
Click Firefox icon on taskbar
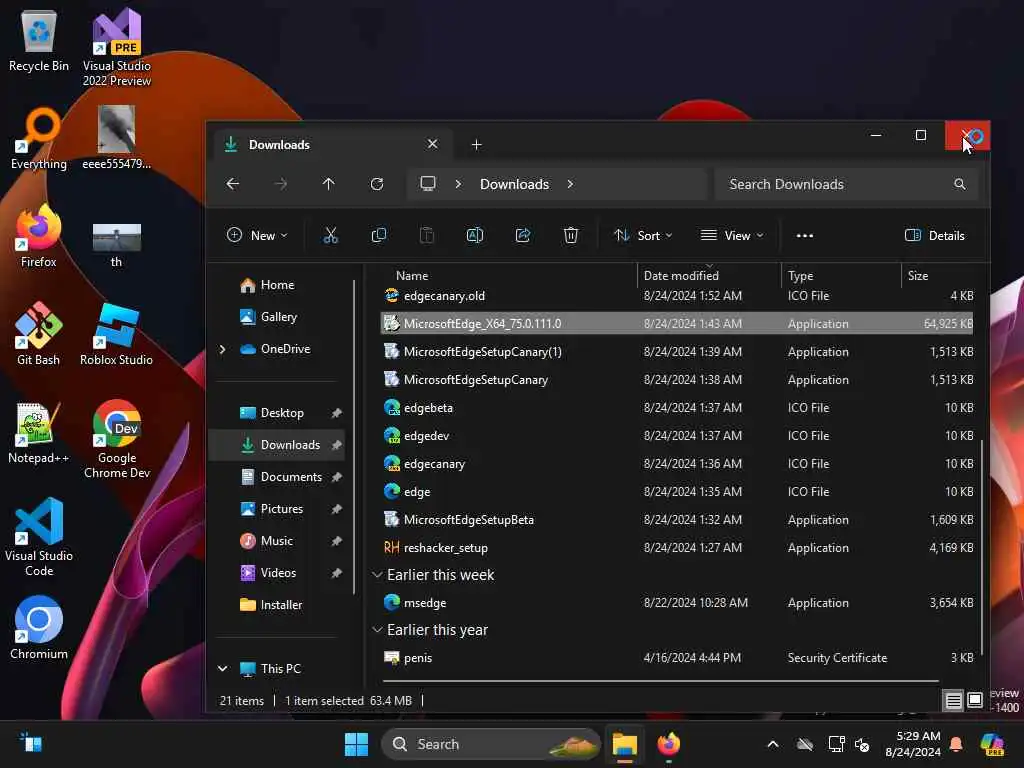669,744
